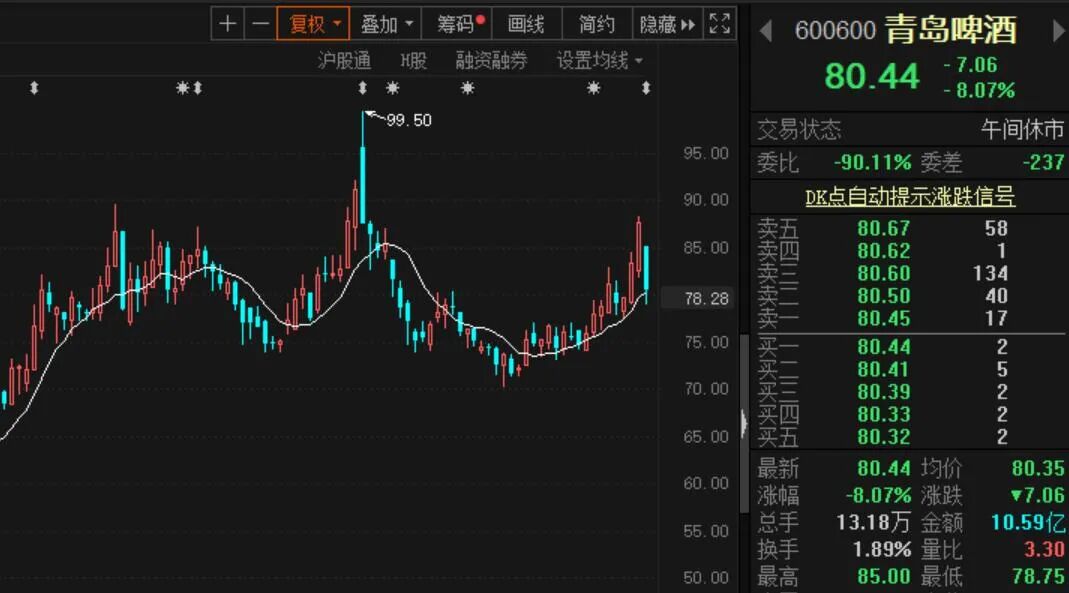Click 量比 value 3.30

click(x=1044, y=549)
